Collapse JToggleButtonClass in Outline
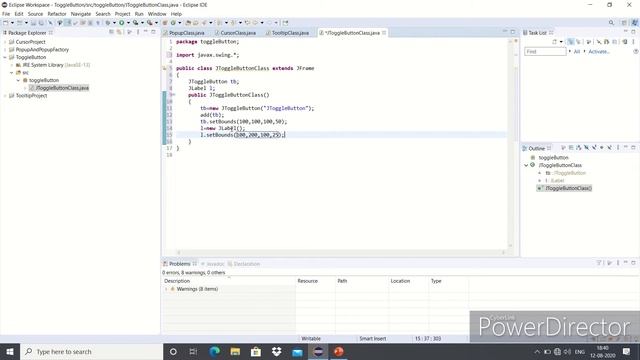640x360 pixels. click(526, 165)
